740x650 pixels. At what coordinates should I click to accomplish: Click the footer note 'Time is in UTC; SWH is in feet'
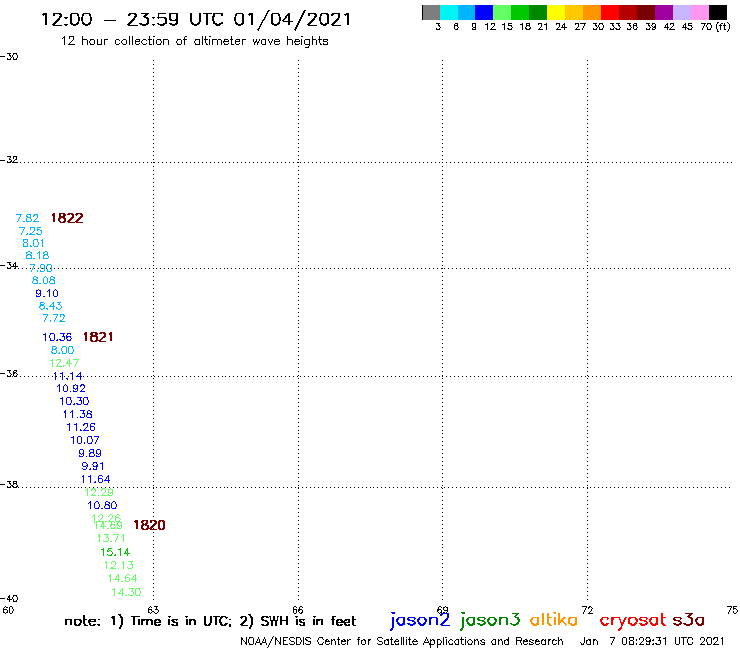tap(210, 621)
